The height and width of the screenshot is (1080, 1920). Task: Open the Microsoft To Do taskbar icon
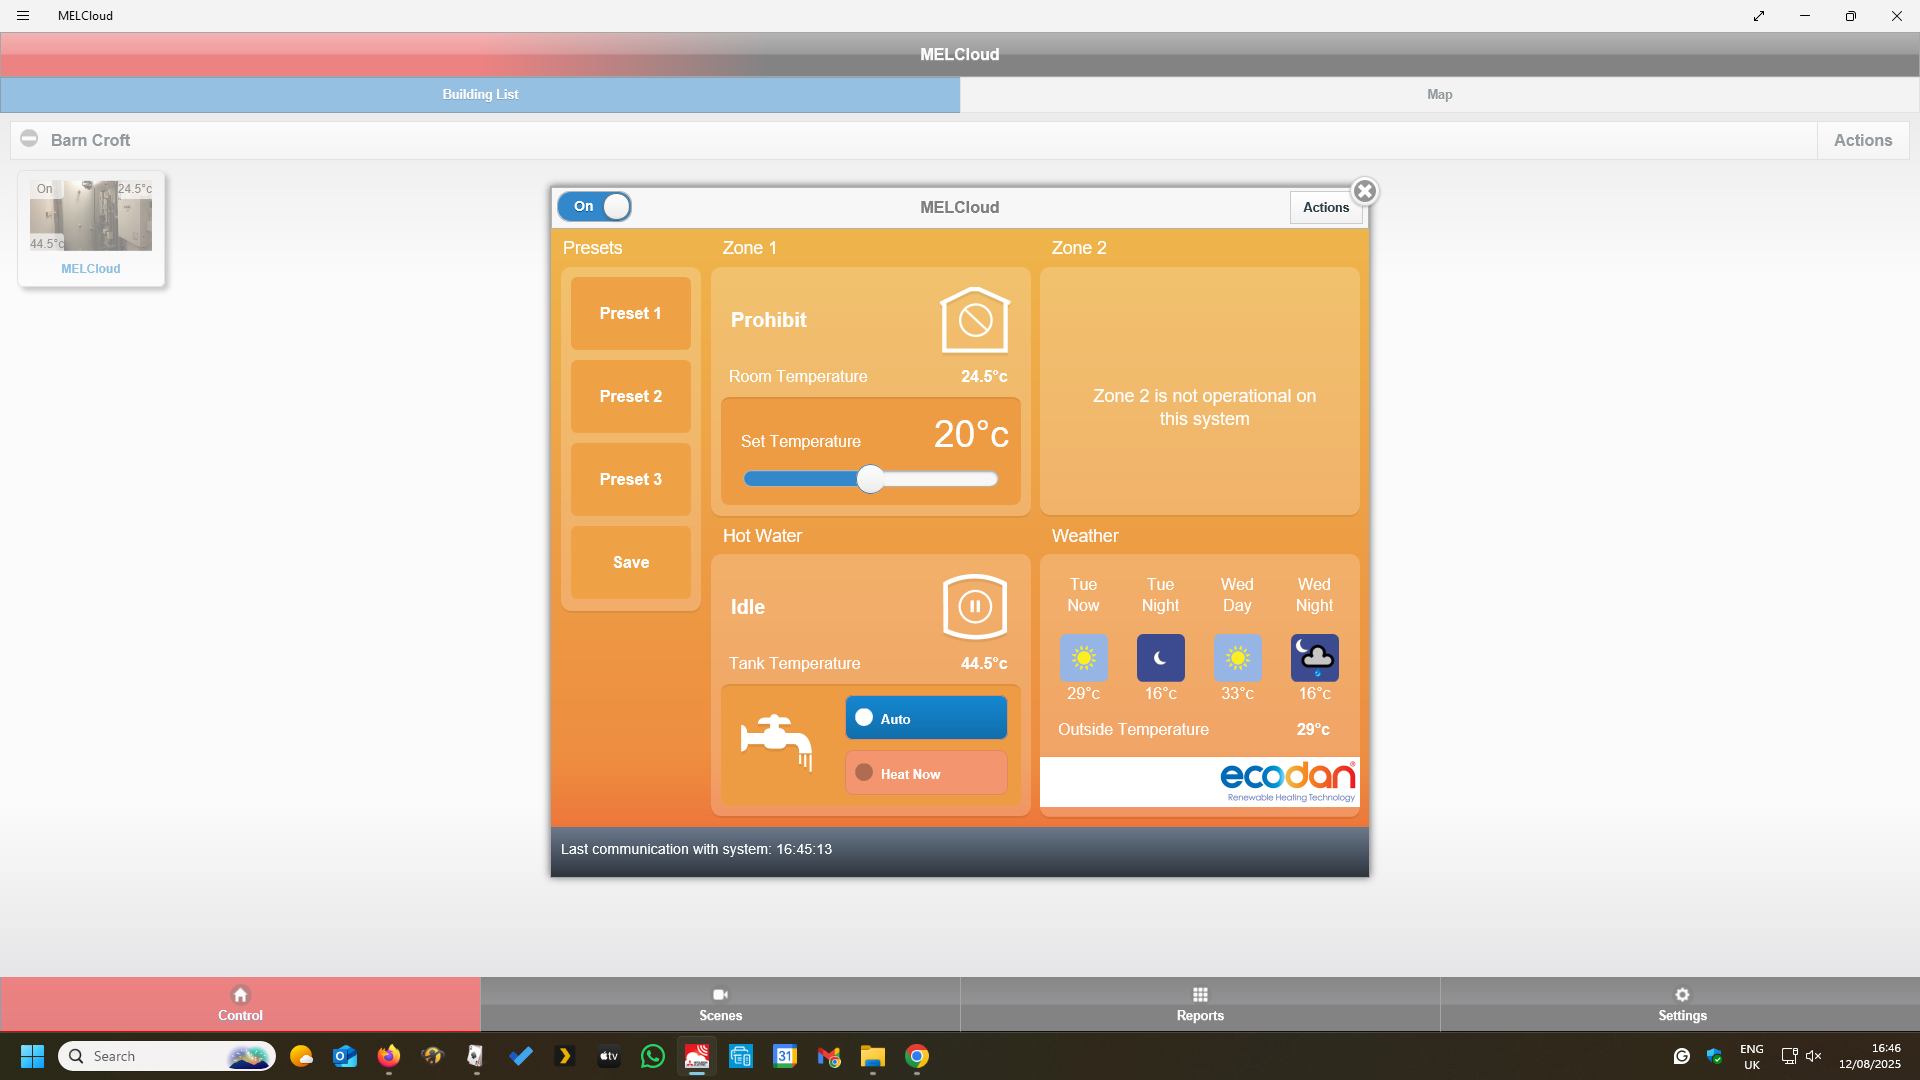point(521,1056)
